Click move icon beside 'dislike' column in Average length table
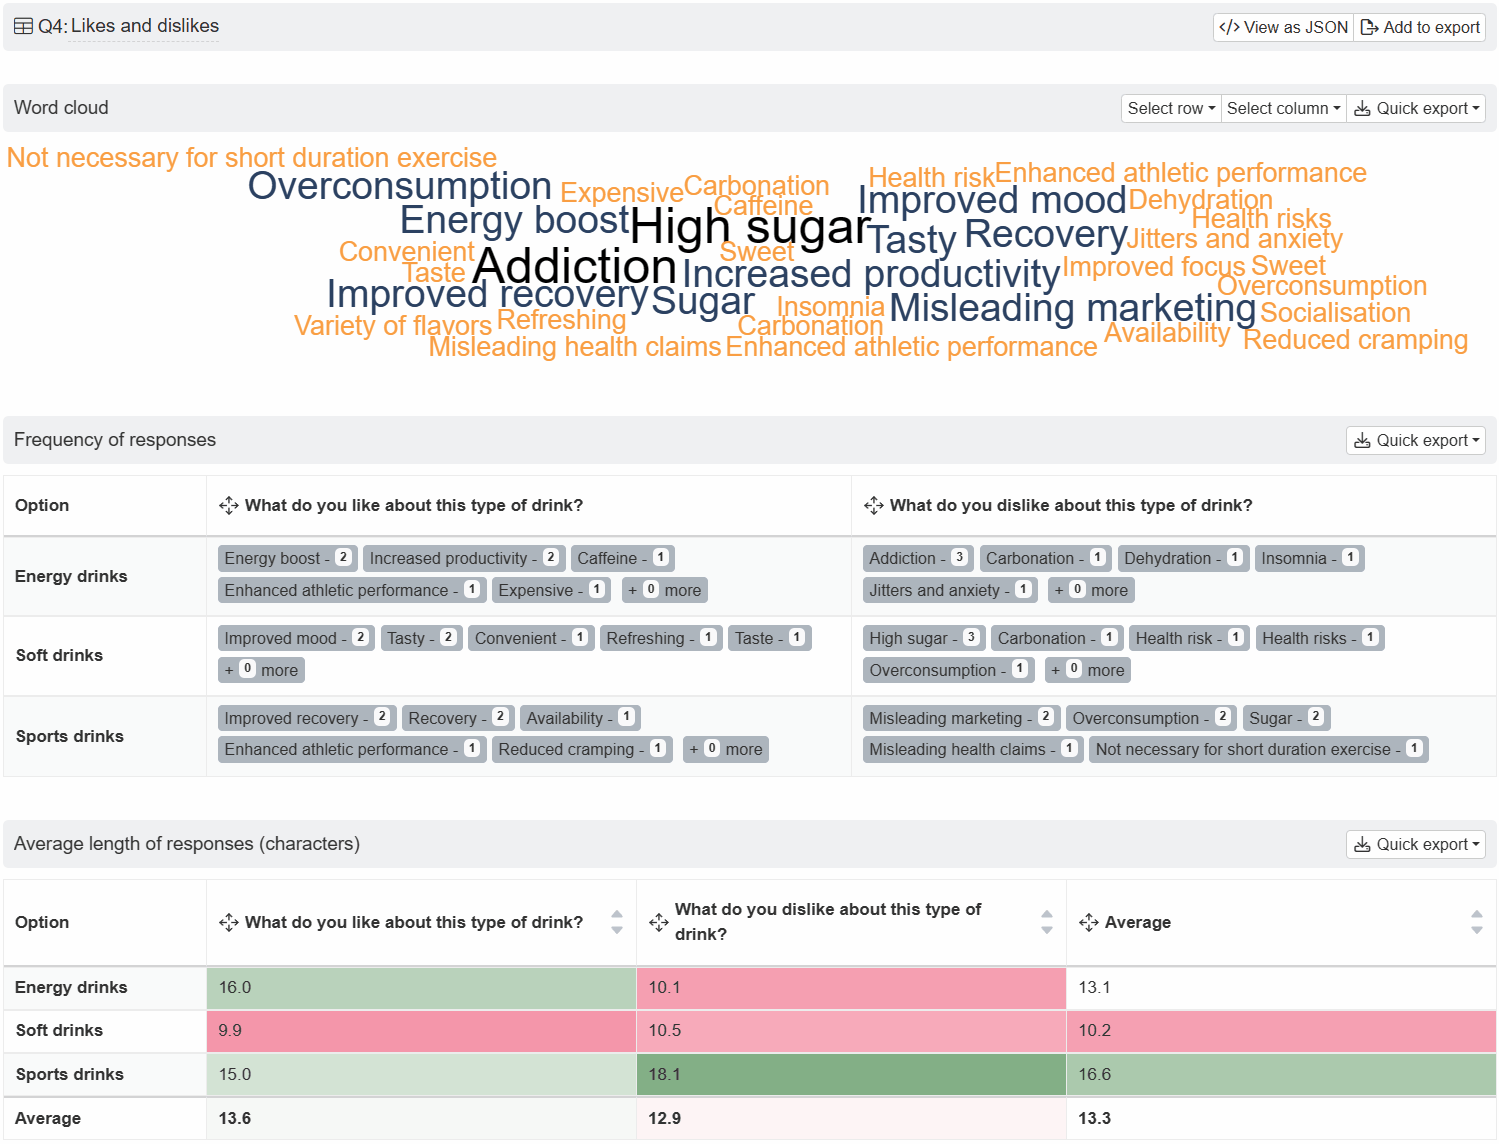 tap(659, 922)
